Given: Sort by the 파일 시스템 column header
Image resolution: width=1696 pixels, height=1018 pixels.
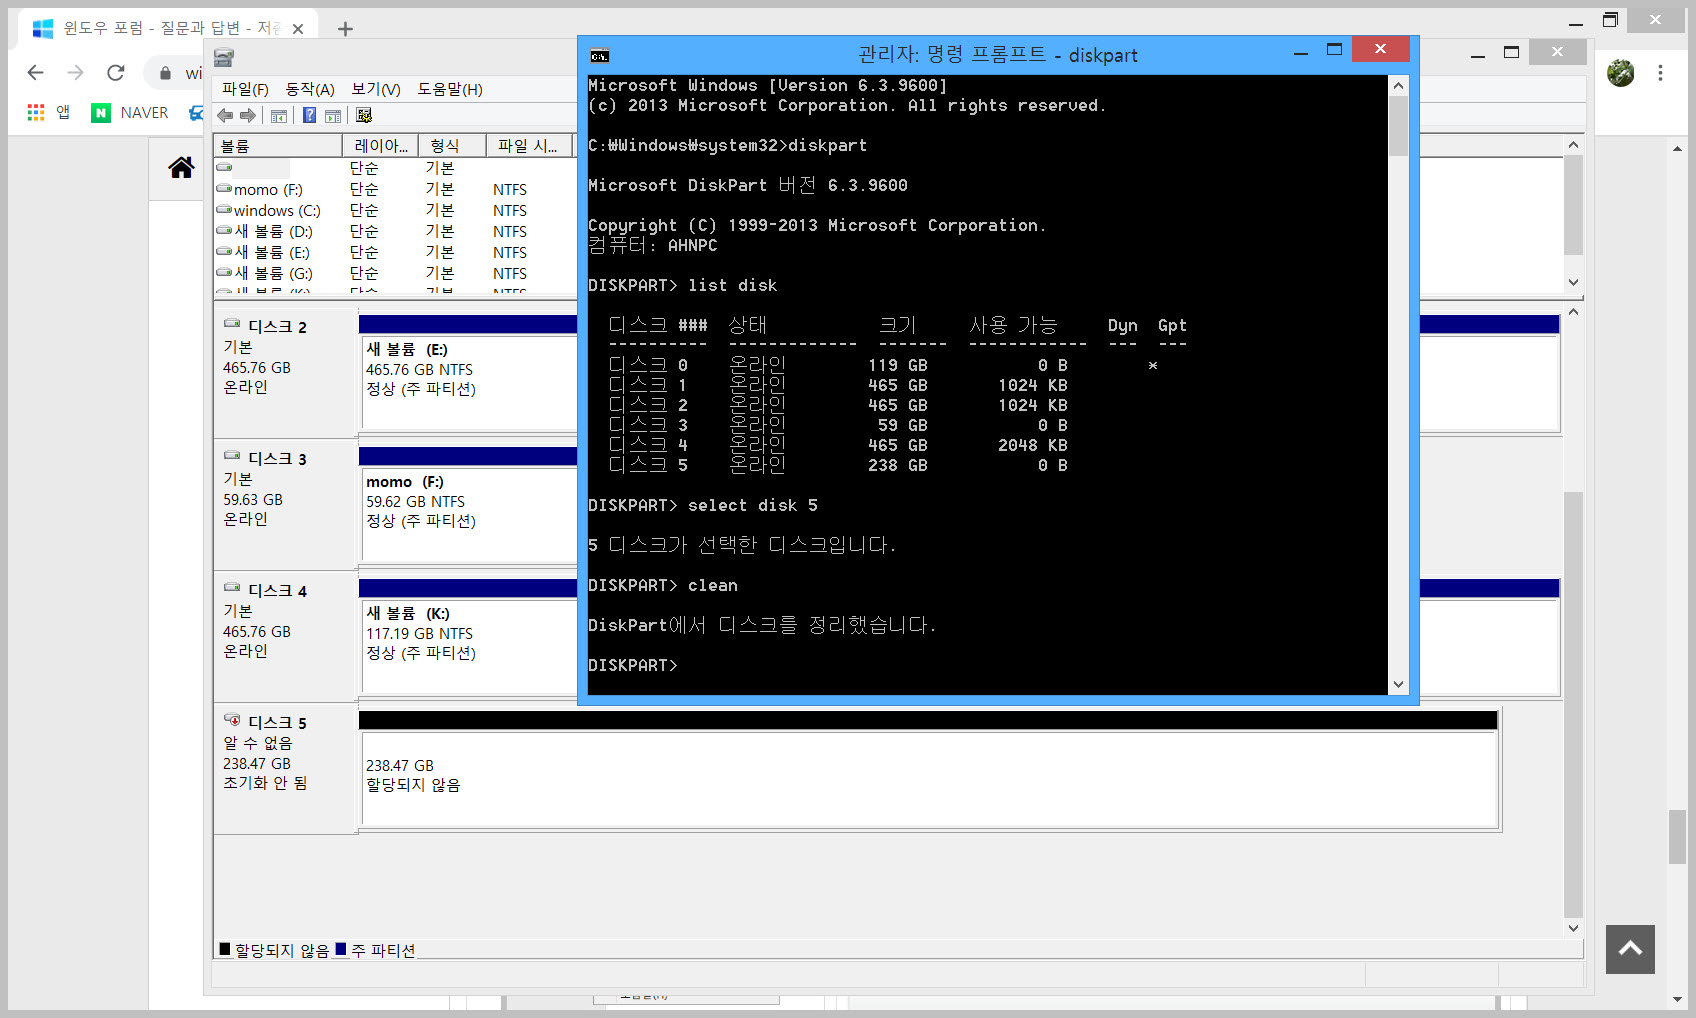Looking at the screenshot, I should (x=530, y=146).
